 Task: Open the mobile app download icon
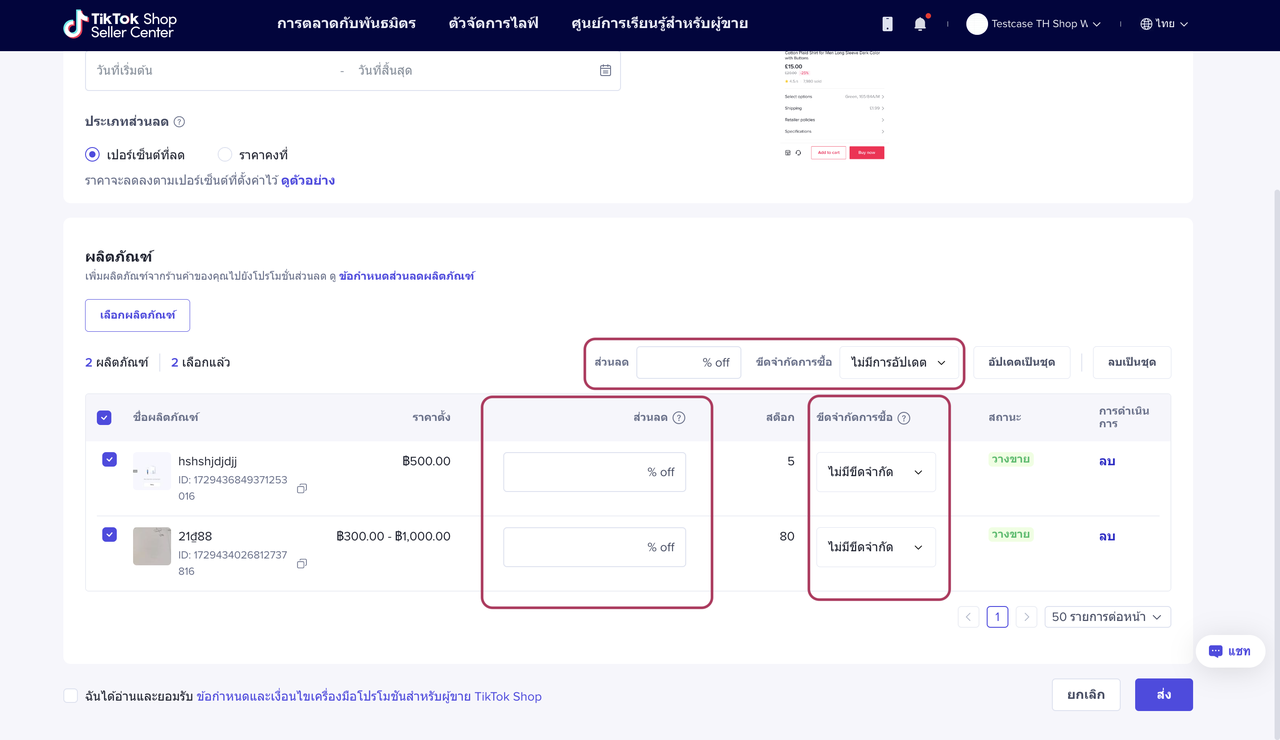(887, 24)
